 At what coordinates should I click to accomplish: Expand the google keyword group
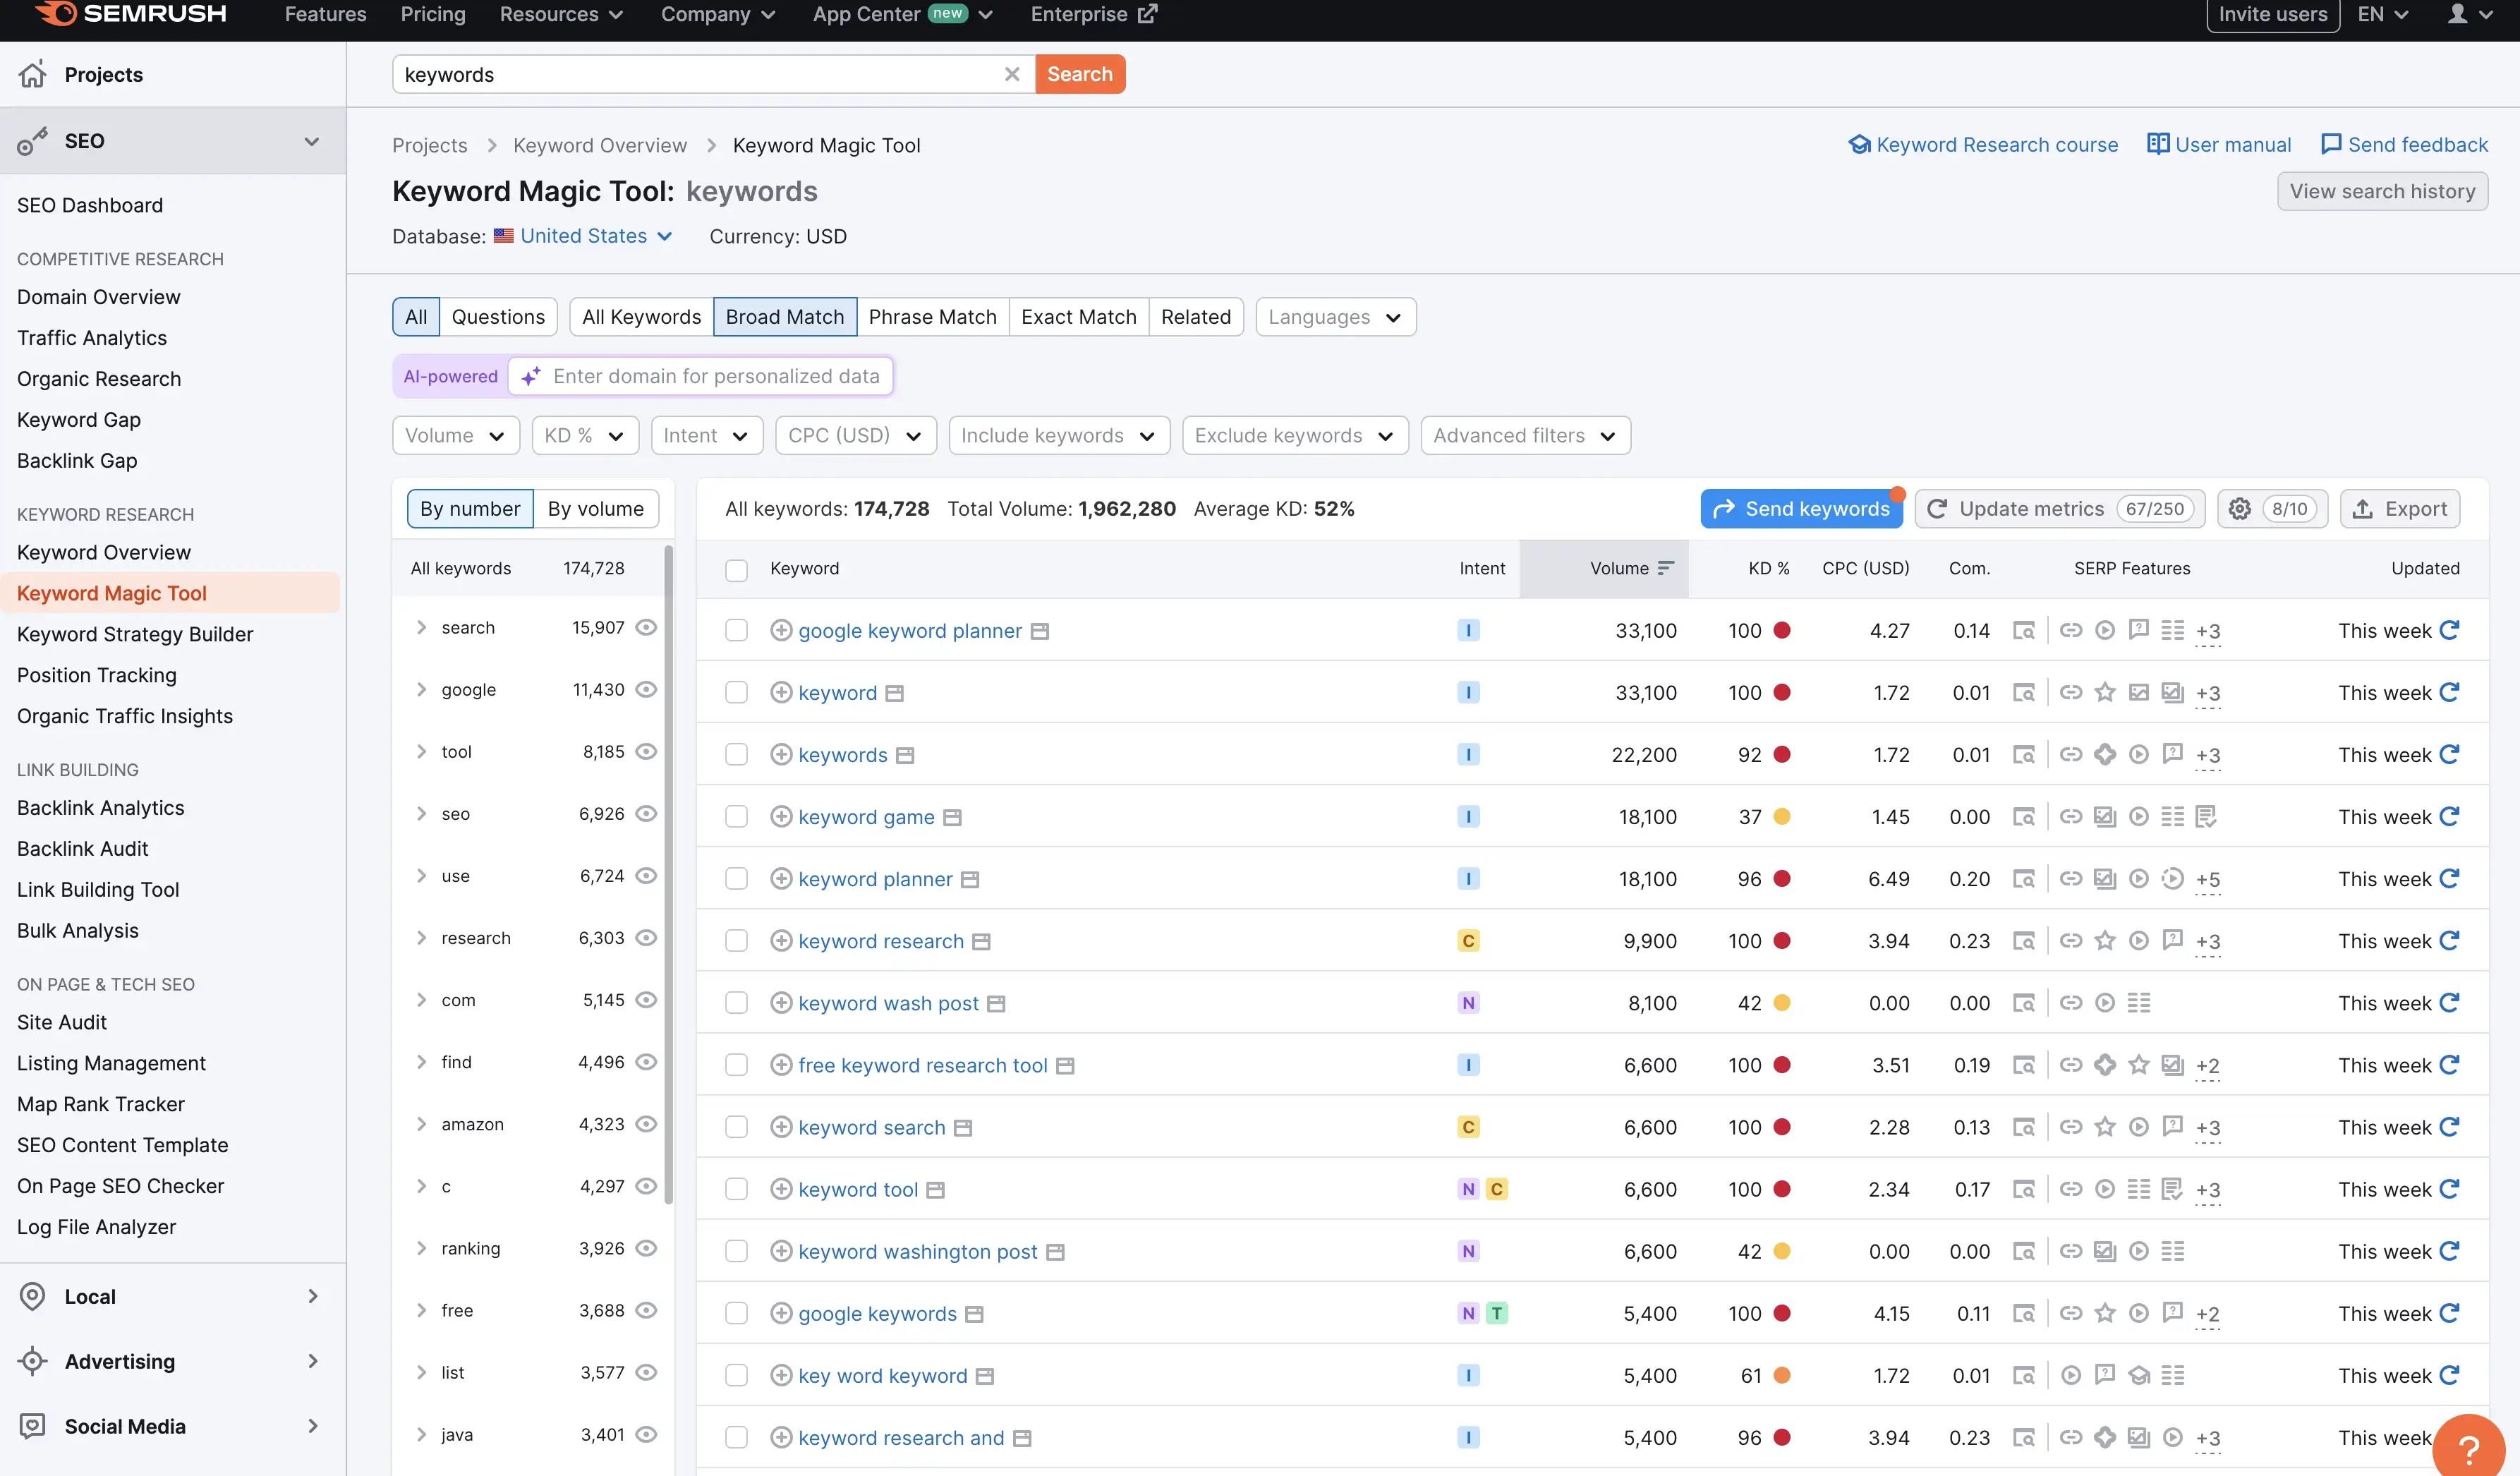(421, 689)
